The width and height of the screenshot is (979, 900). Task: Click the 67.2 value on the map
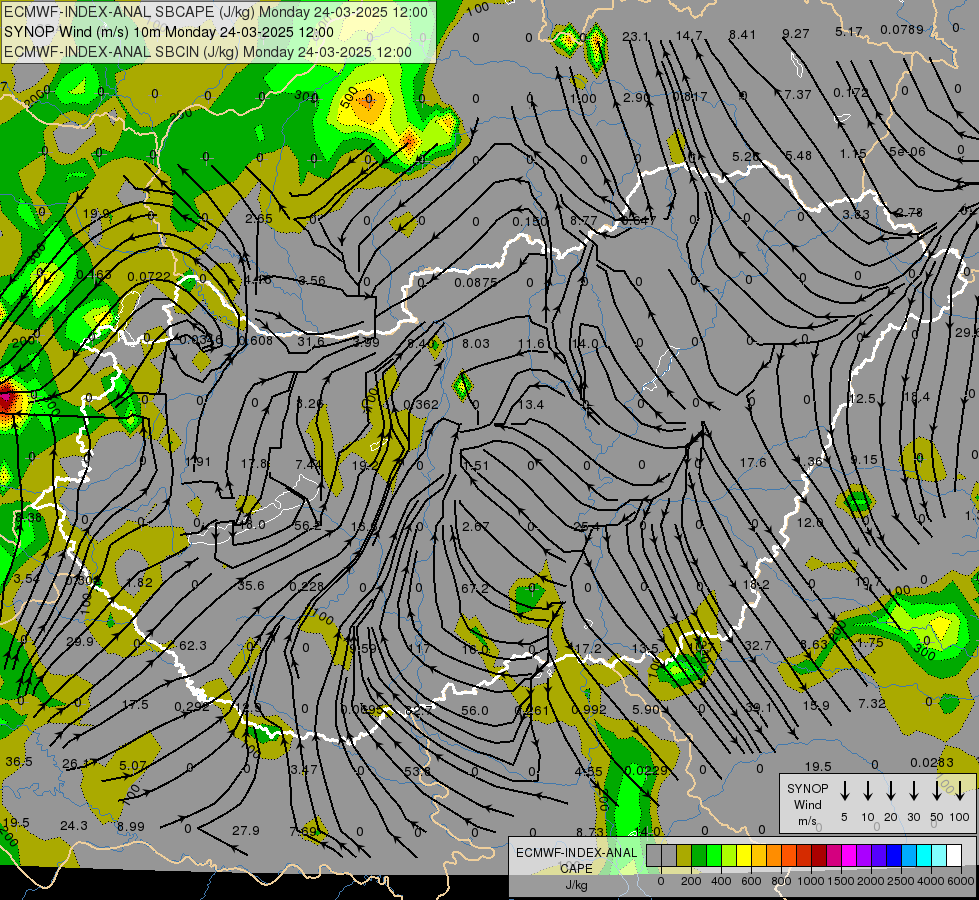[x=475, y=588]
